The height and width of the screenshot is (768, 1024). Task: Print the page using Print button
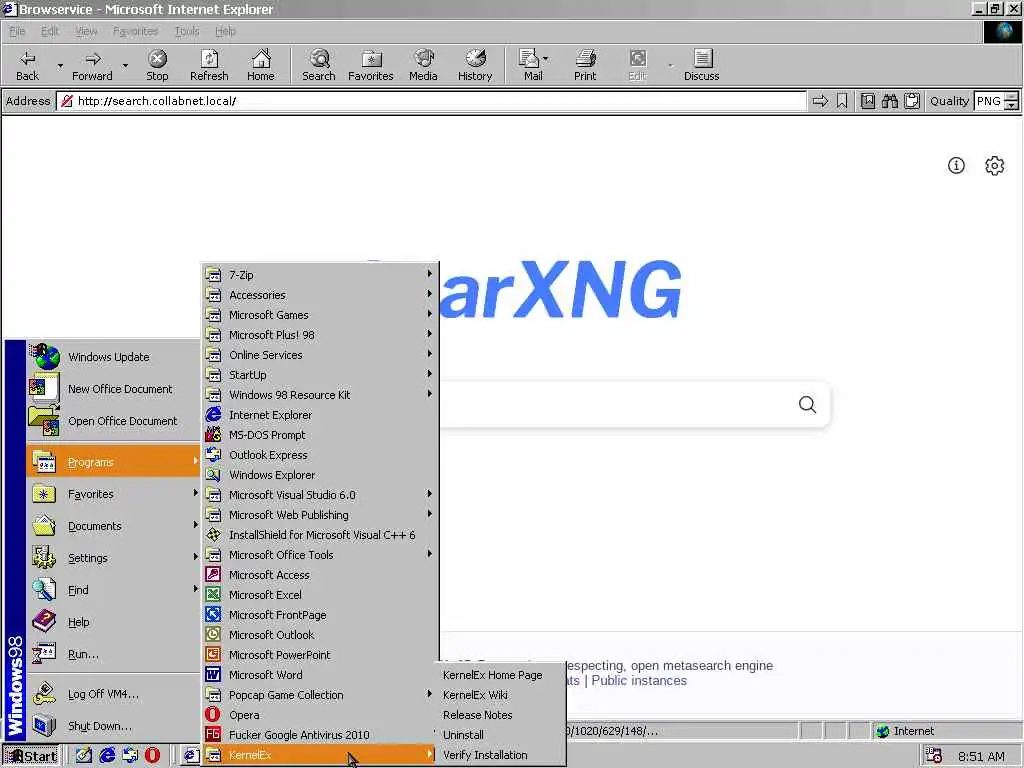[585, 65]
